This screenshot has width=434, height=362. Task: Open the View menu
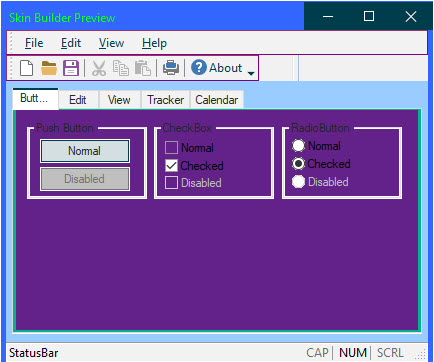[111, 43]
